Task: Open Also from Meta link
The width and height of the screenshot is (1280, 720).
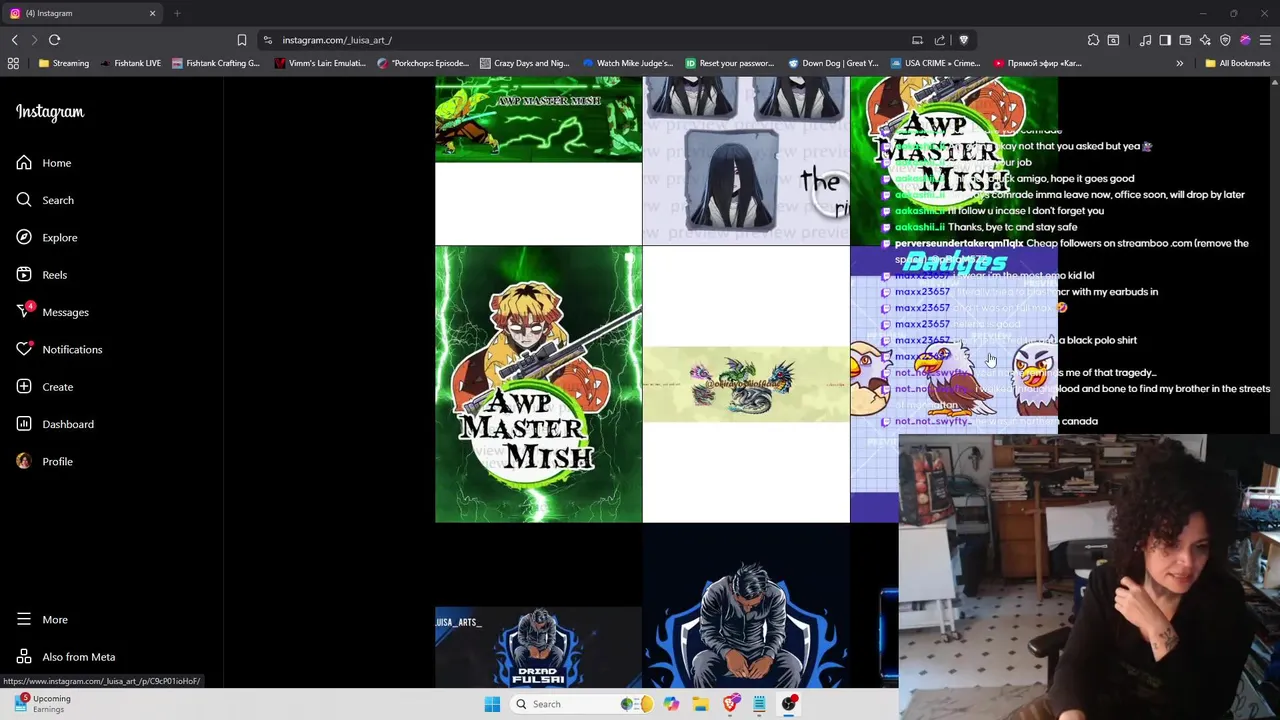Action: tap(65, 657)
